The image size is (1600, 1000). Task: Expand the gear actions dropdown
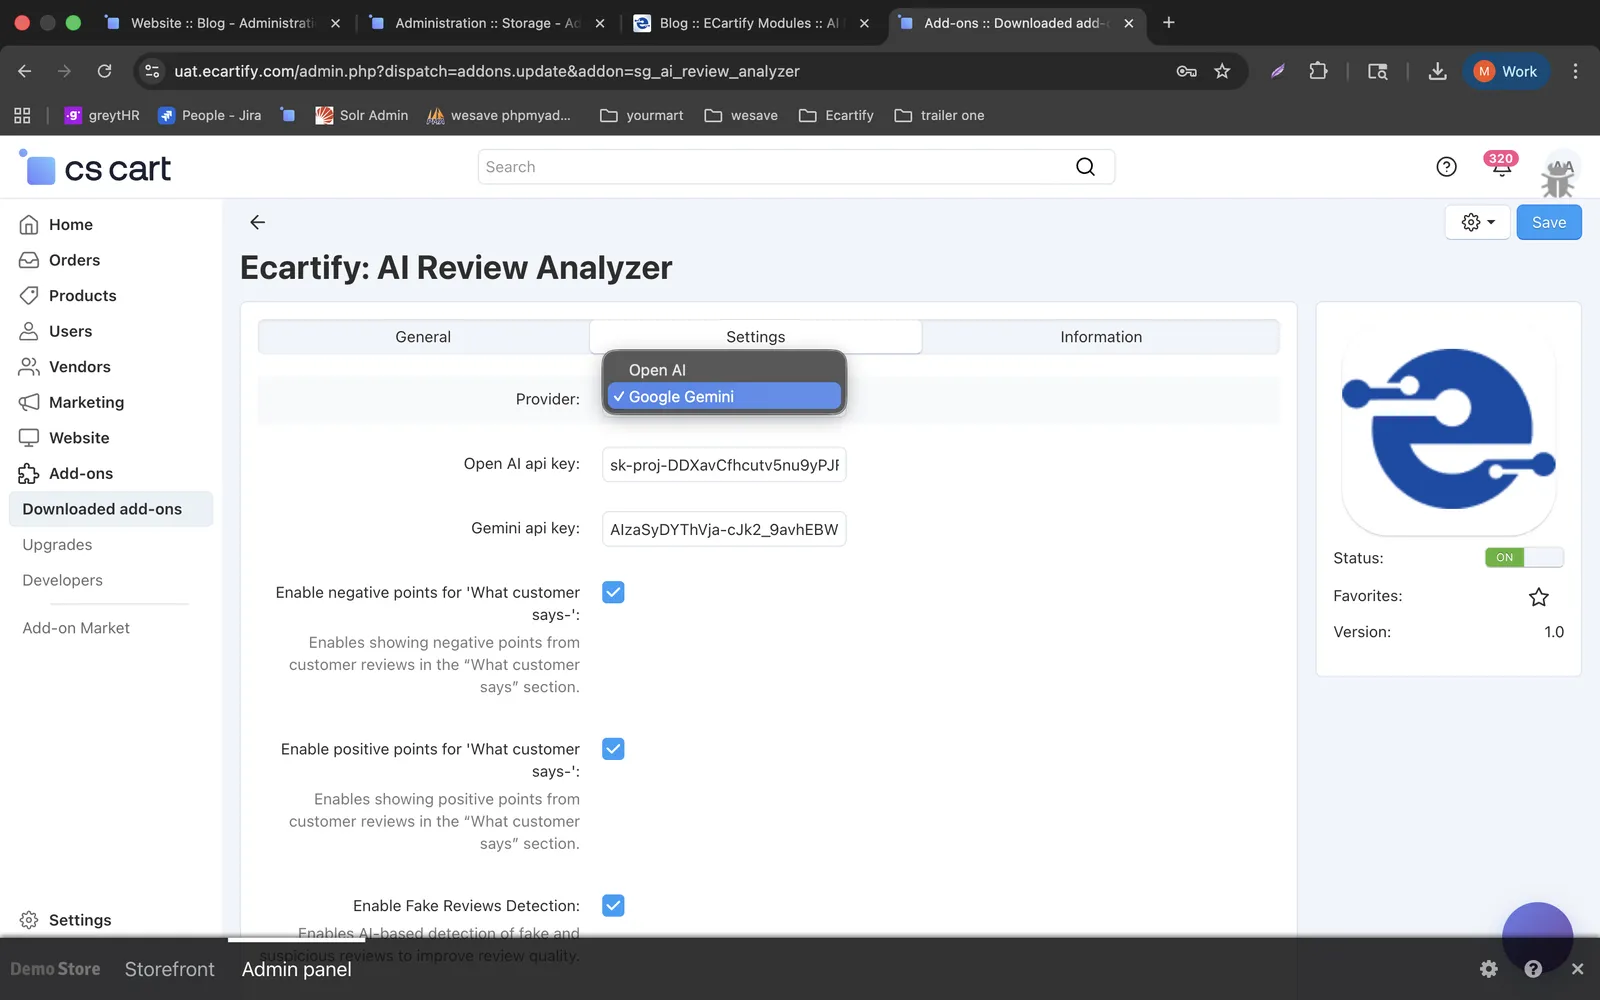tap(1477, 222)
